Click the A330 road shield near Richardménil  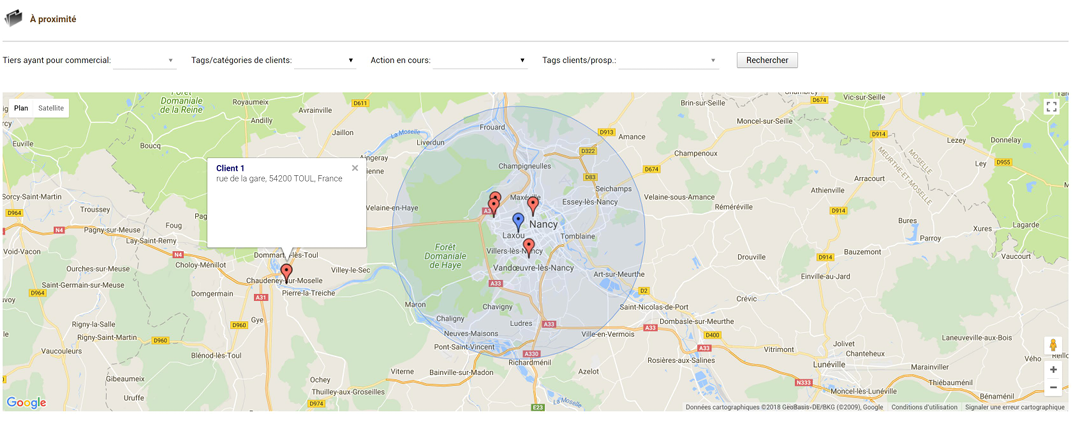tap(531, 354)
